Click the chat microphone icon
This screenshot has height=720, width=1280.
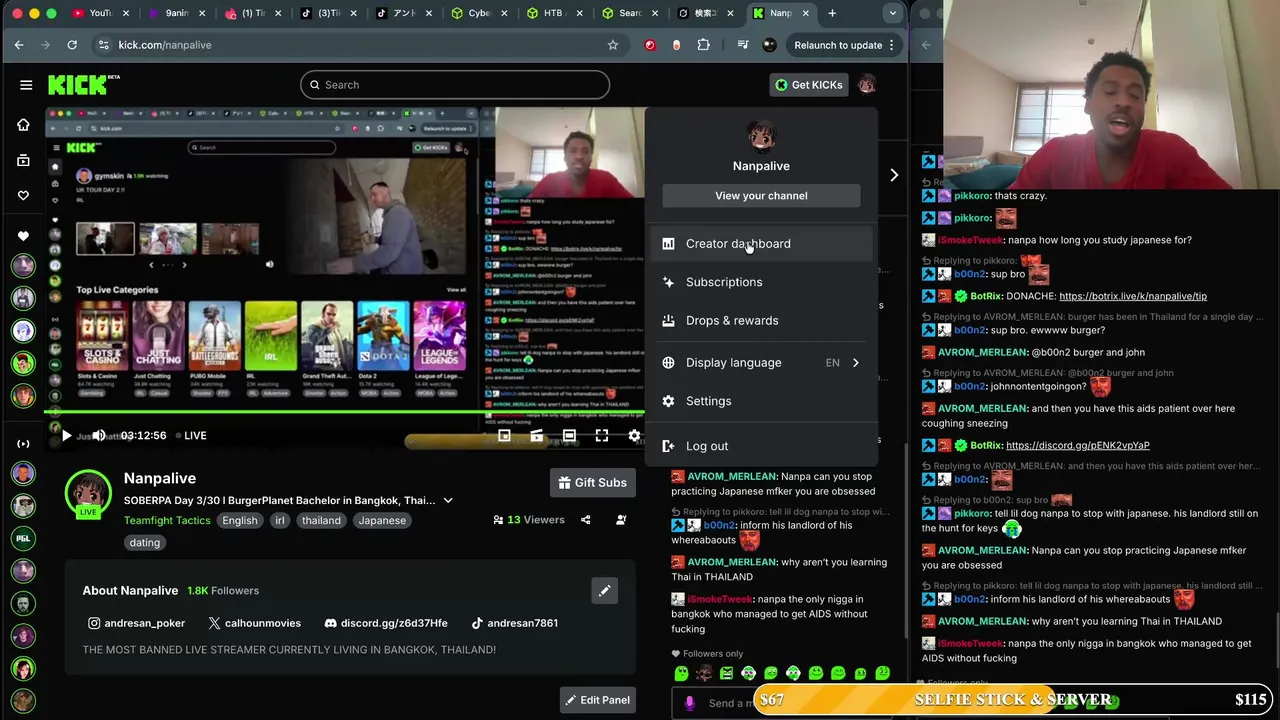point(689,703)
